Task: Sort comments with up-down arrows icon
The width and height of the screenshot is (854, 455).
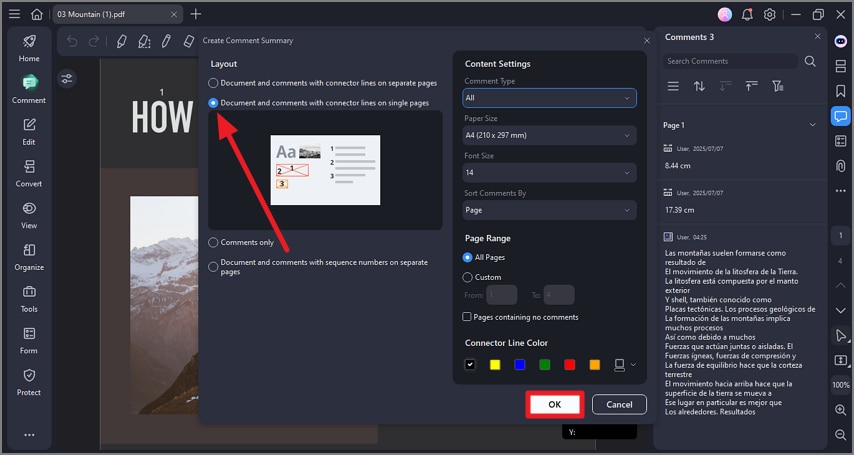Action: [699, 86]
